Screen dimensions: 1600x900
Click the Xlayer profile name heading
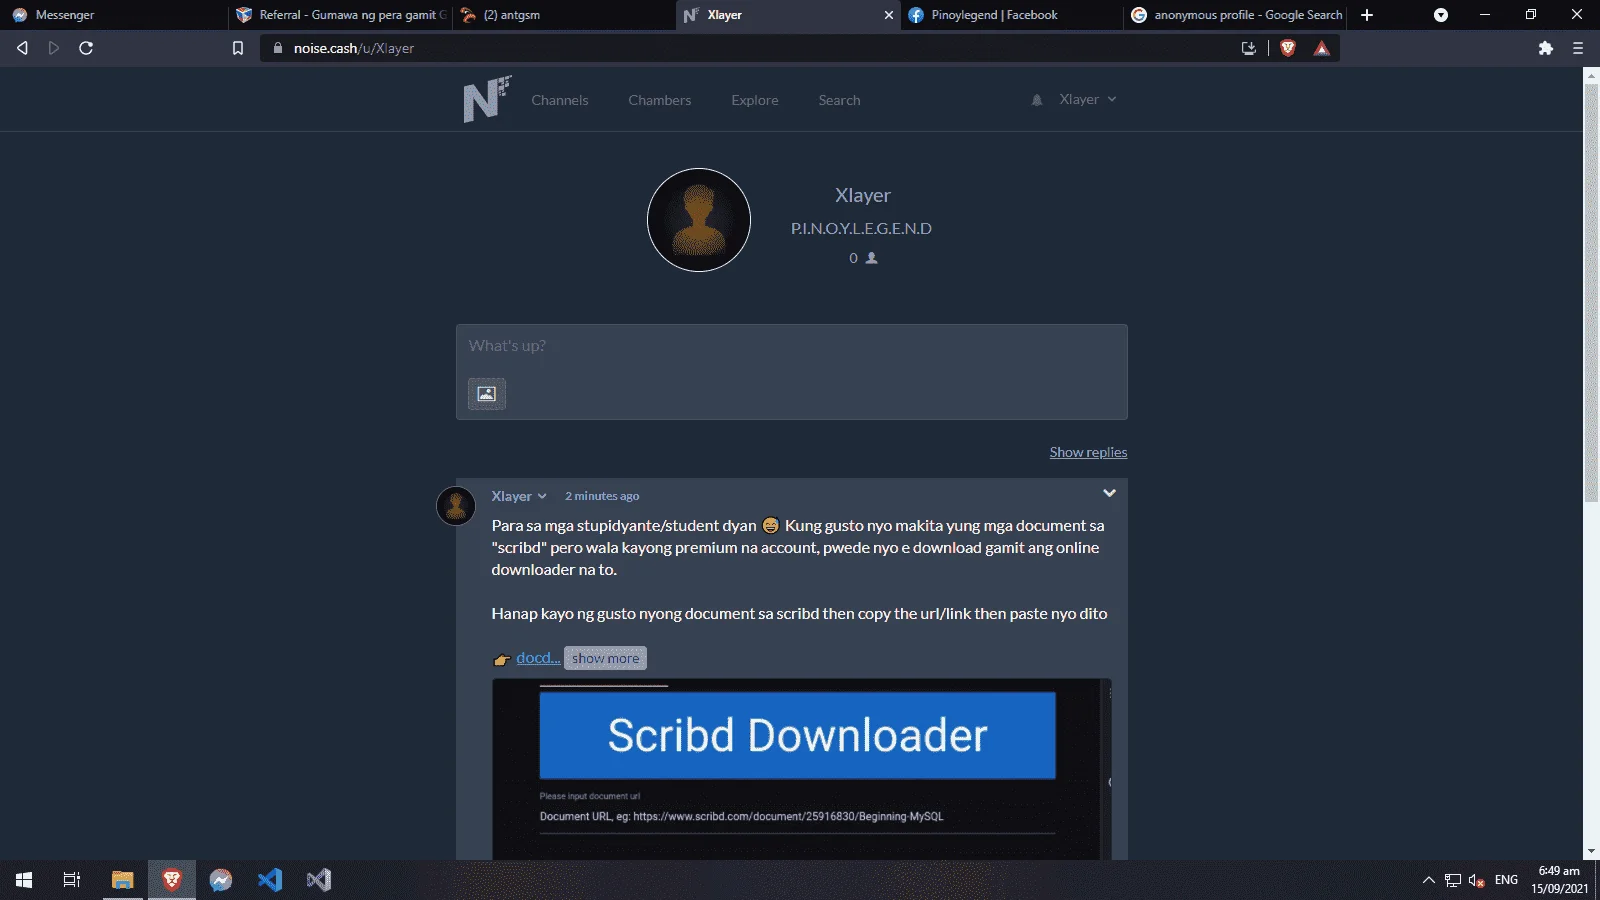pyautogui.click(x=863, y=196)
